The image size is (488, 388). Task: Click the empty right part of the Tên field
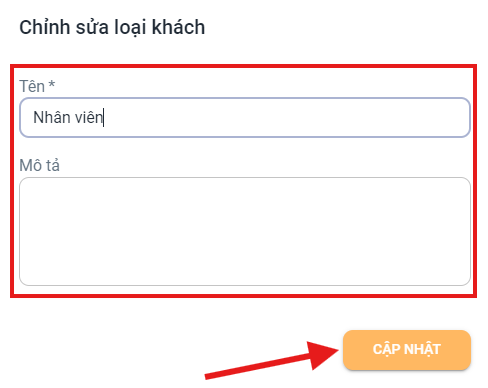[x=287, y=117]
